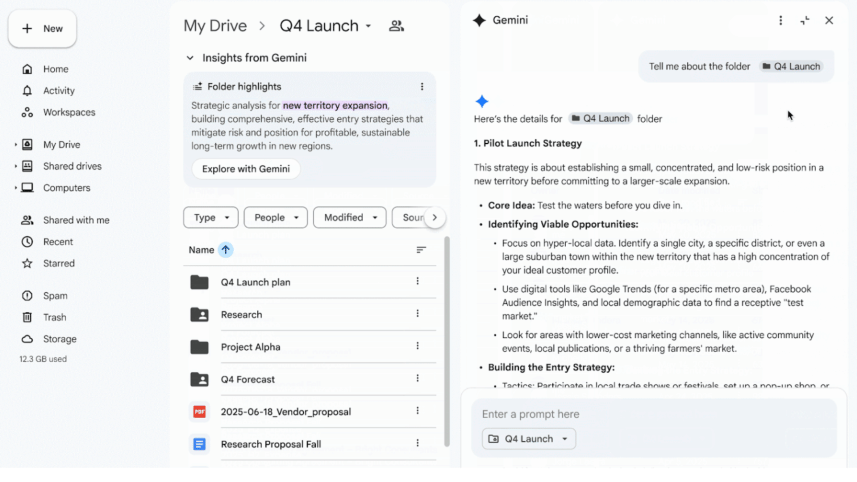Click the Name column header
The width and height of the screenshot is (857, 482).
coord(201,250)
